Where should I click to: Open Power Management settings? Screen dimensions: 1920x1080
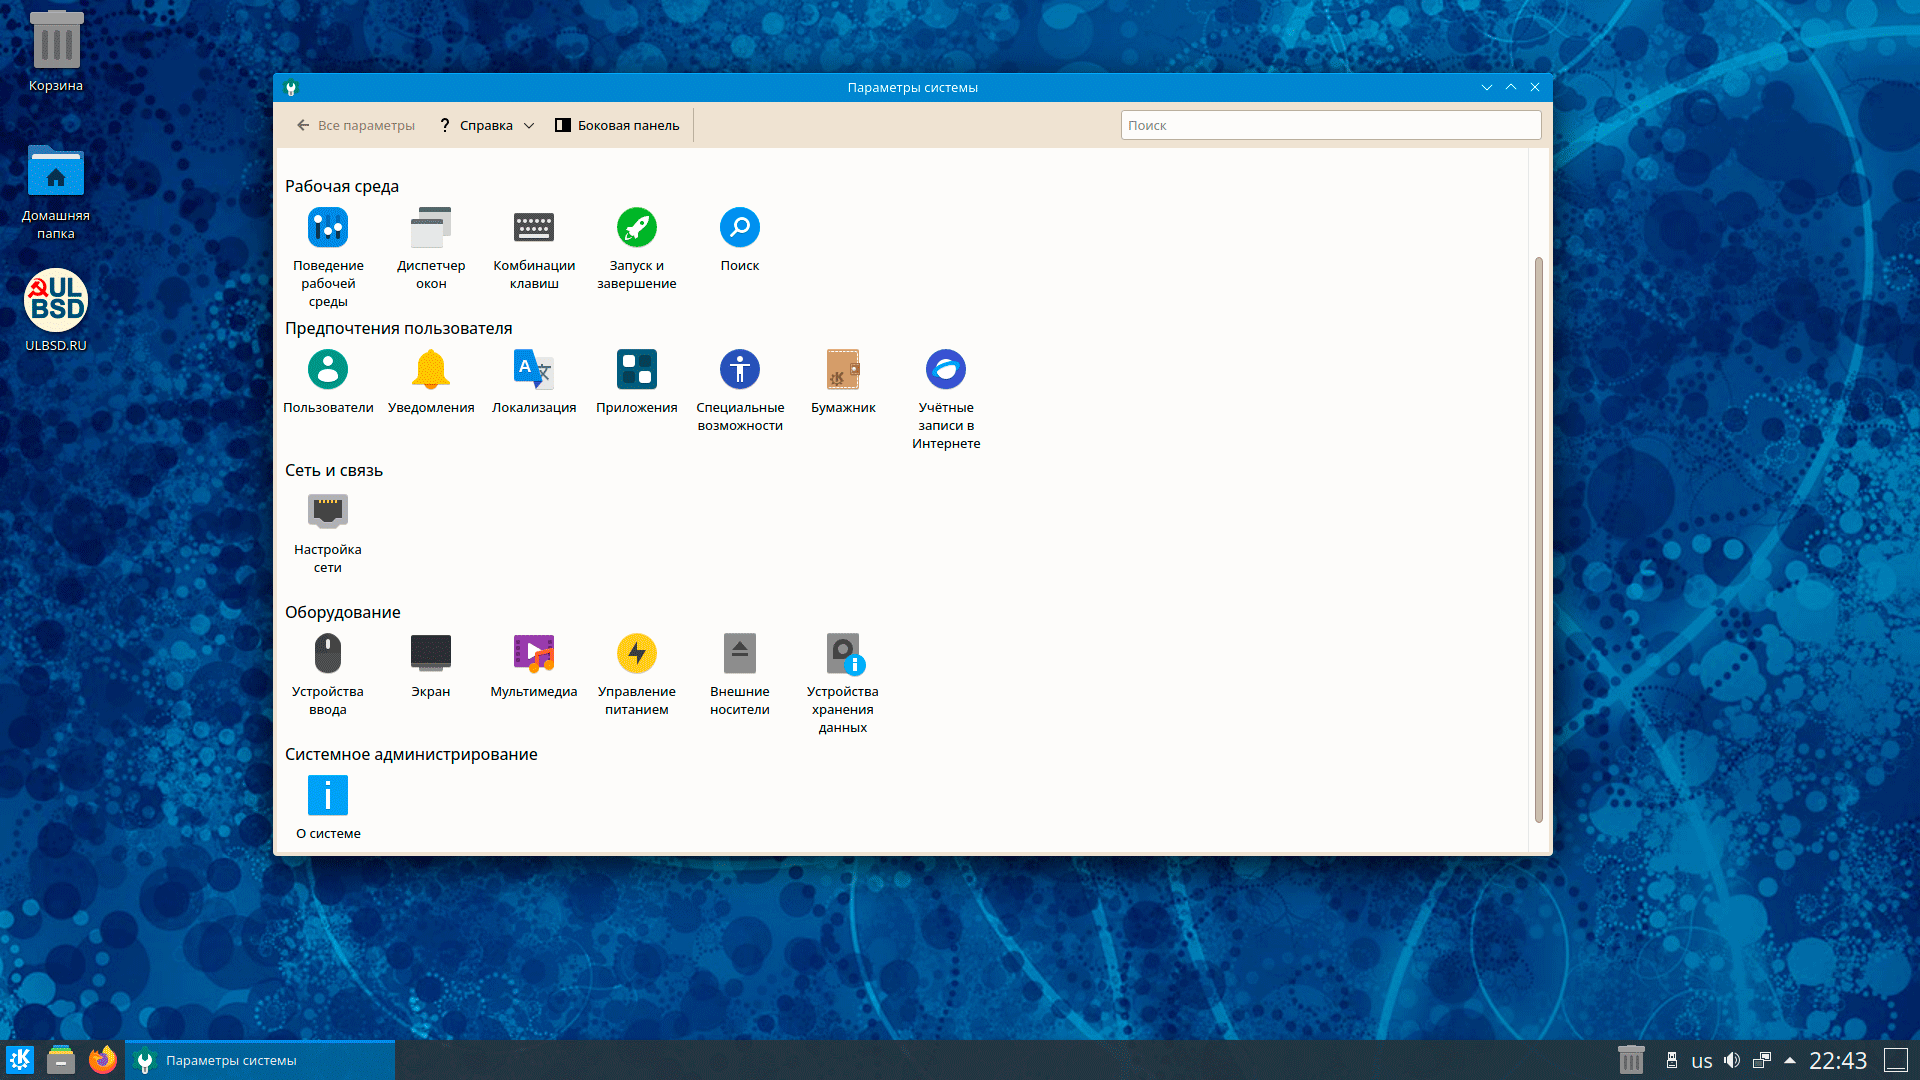pos(637,655)
